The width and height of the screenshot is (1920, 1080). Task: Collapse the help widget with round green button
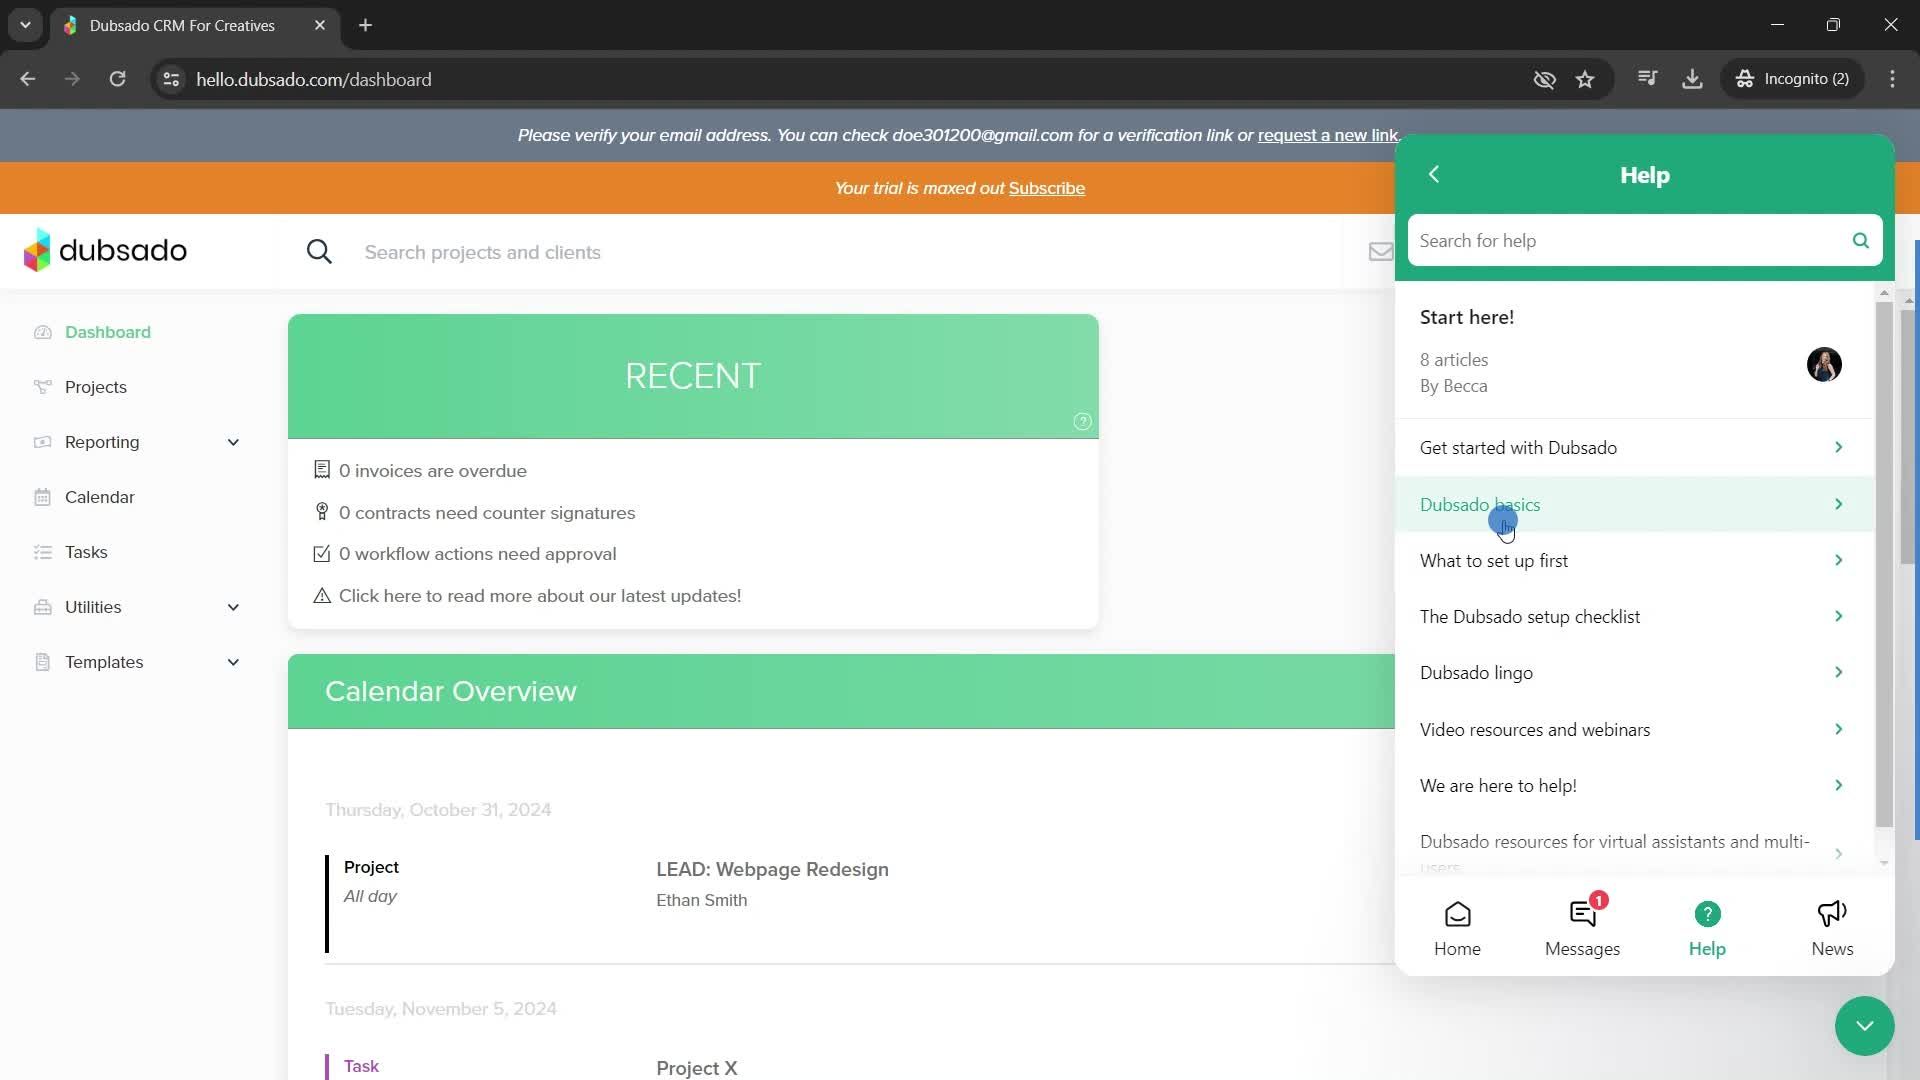pyautogui.click(x=1864, y=1026)
